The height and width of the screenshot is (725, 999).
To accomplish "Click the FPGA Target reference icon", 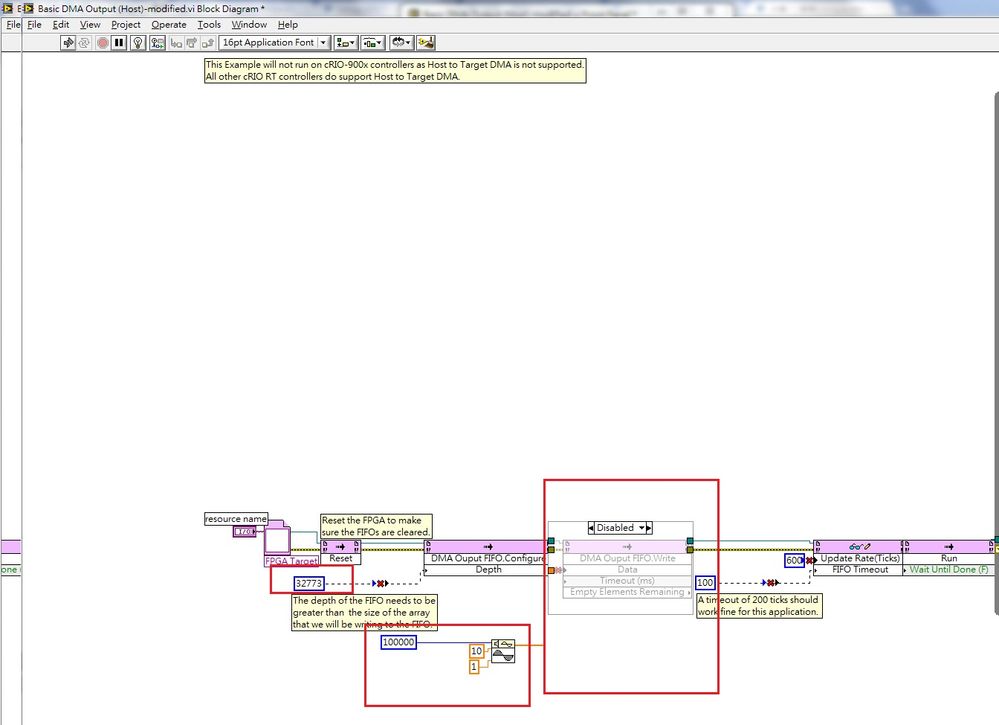I will tap(277, 541).
